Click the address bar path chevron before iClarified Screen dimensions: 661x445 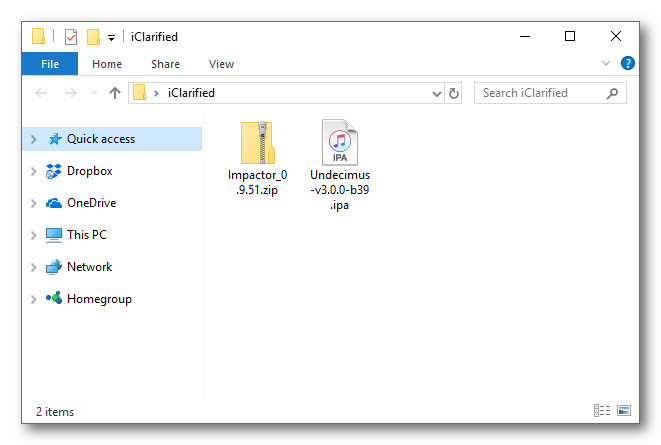156,93
